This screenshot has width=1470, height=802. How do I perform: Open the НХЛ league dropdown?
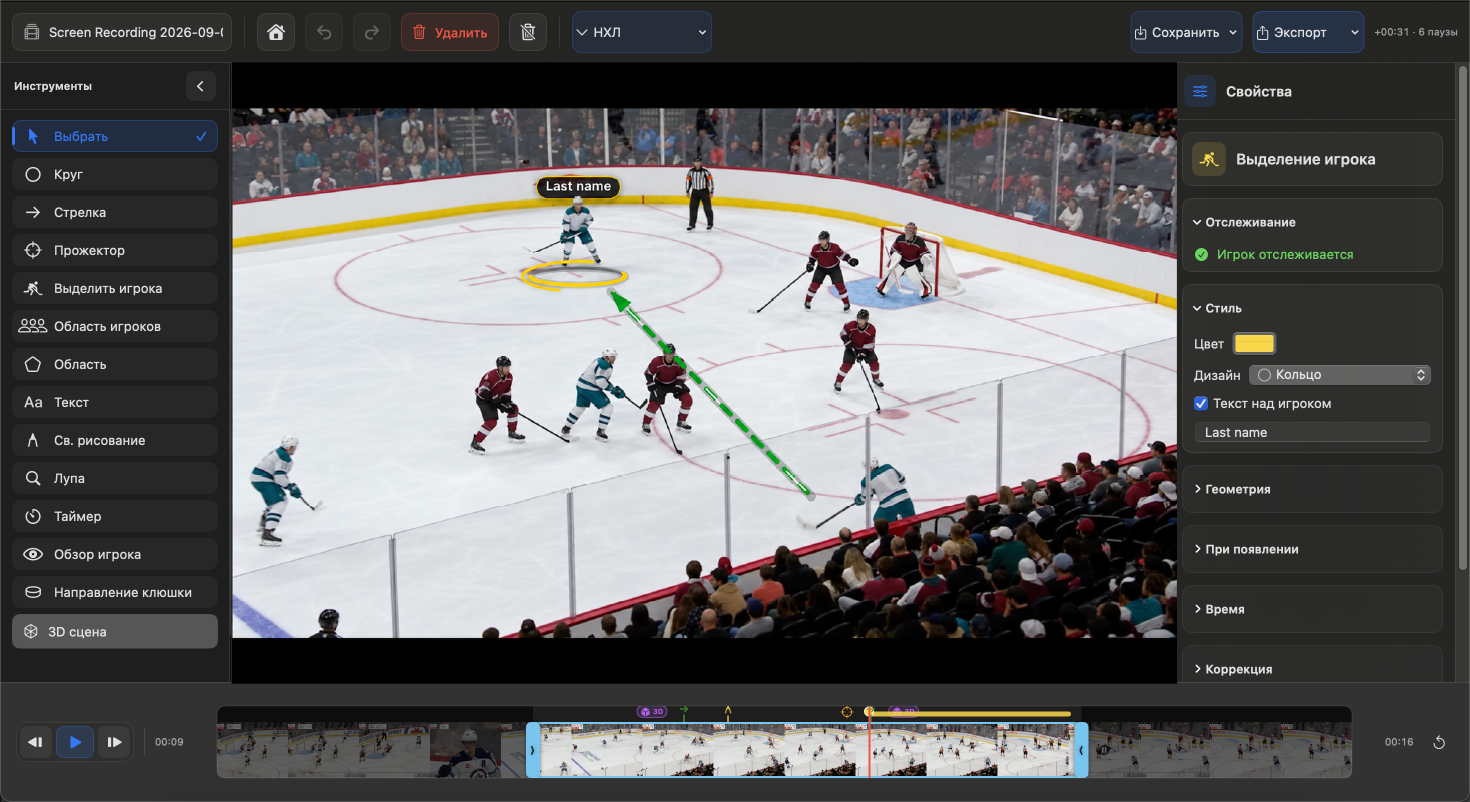pos(642,32)
